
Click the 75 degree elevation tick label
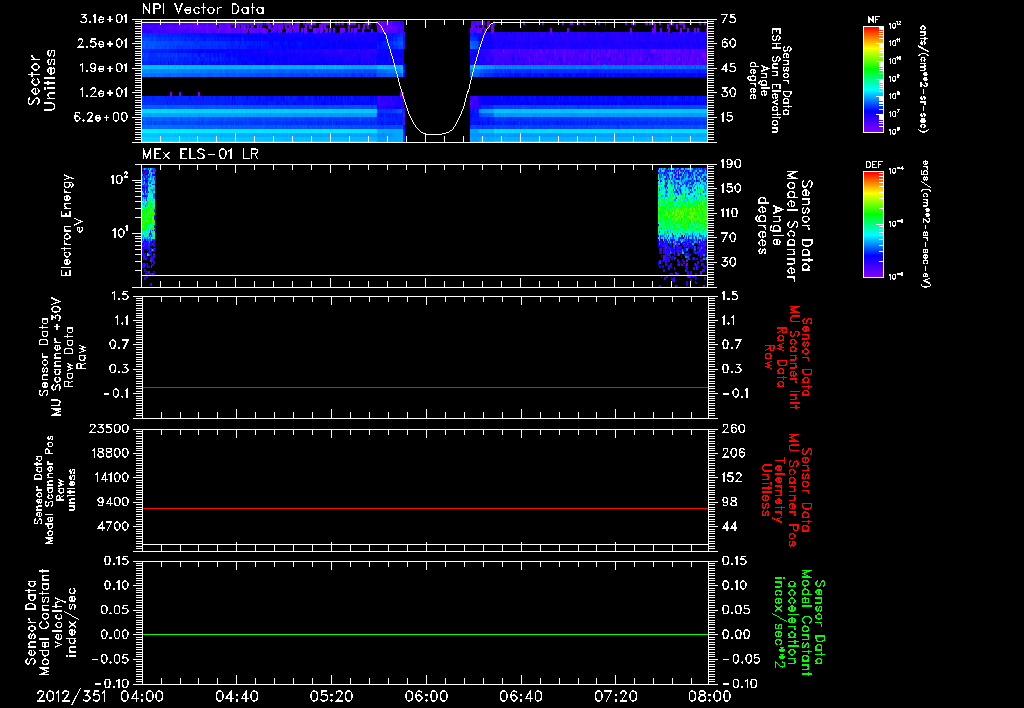coord(729,19)
